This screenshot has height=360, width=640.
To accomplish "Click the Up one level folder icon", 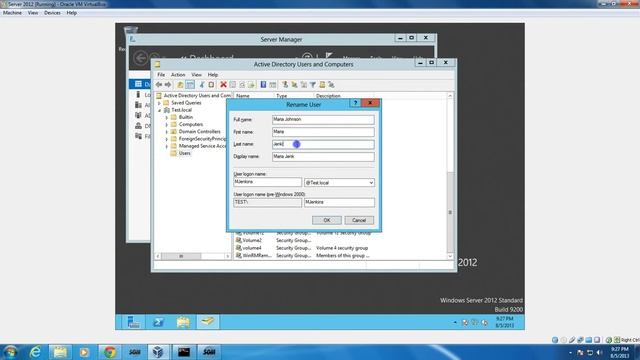I will 180,85.
